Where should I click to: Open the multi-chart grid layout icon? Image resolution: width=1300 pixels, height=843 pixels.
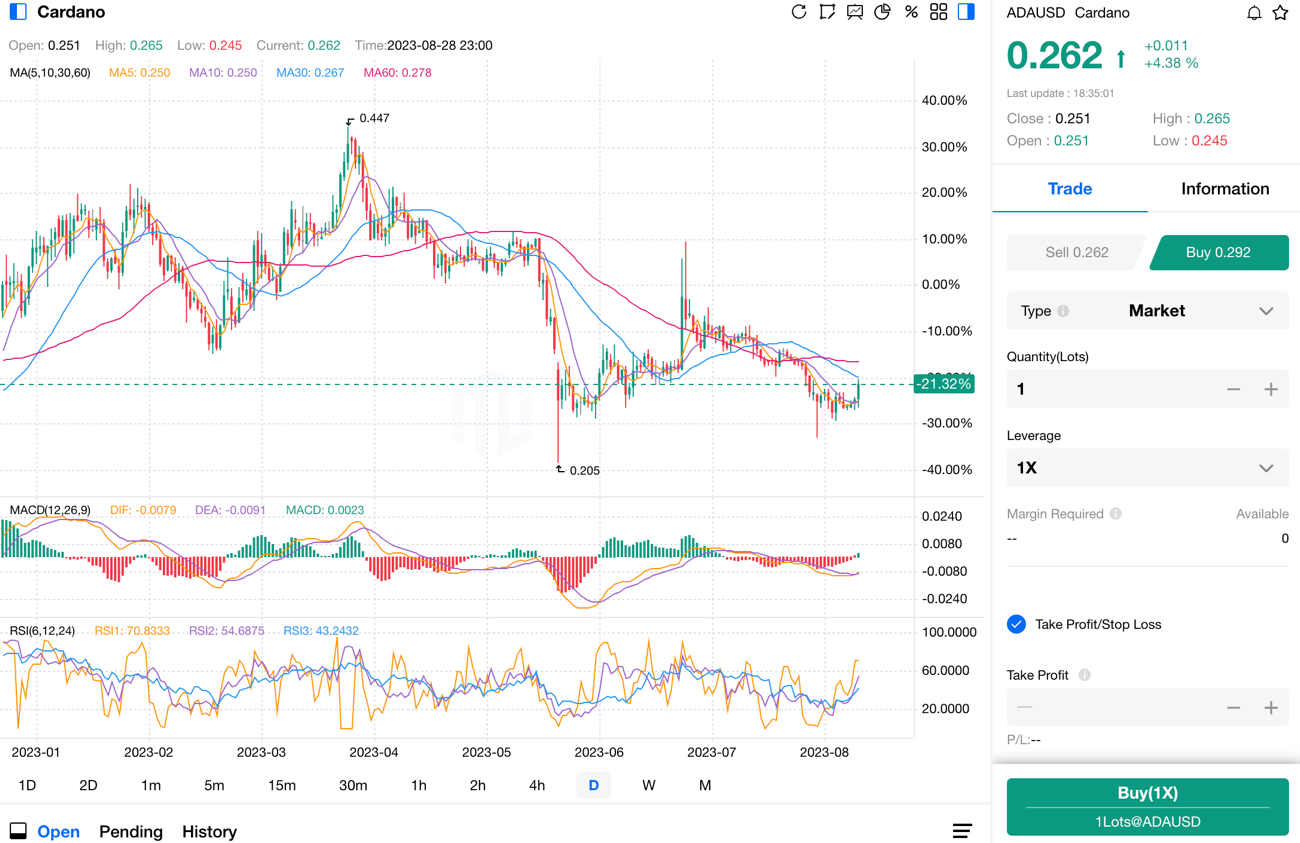pyautogui.click(x=938, y=12)
